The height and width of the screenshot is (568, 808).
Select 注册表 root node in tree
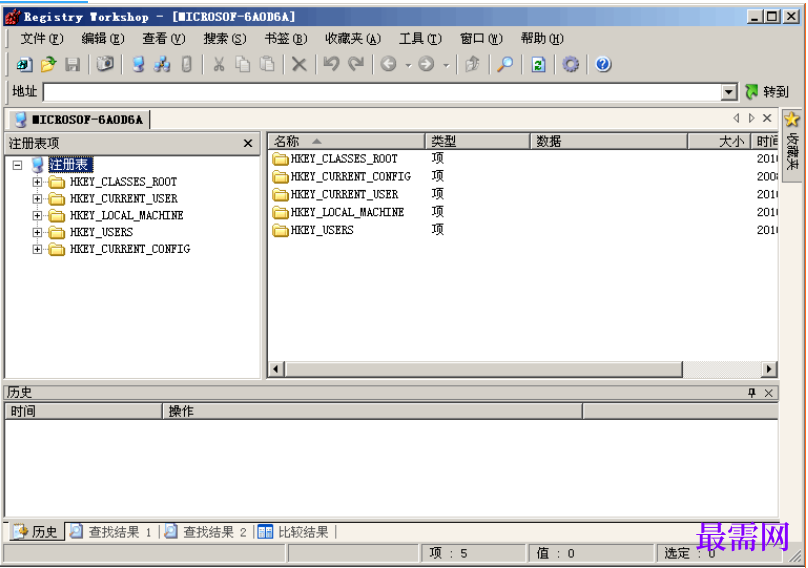pos(71,165)
